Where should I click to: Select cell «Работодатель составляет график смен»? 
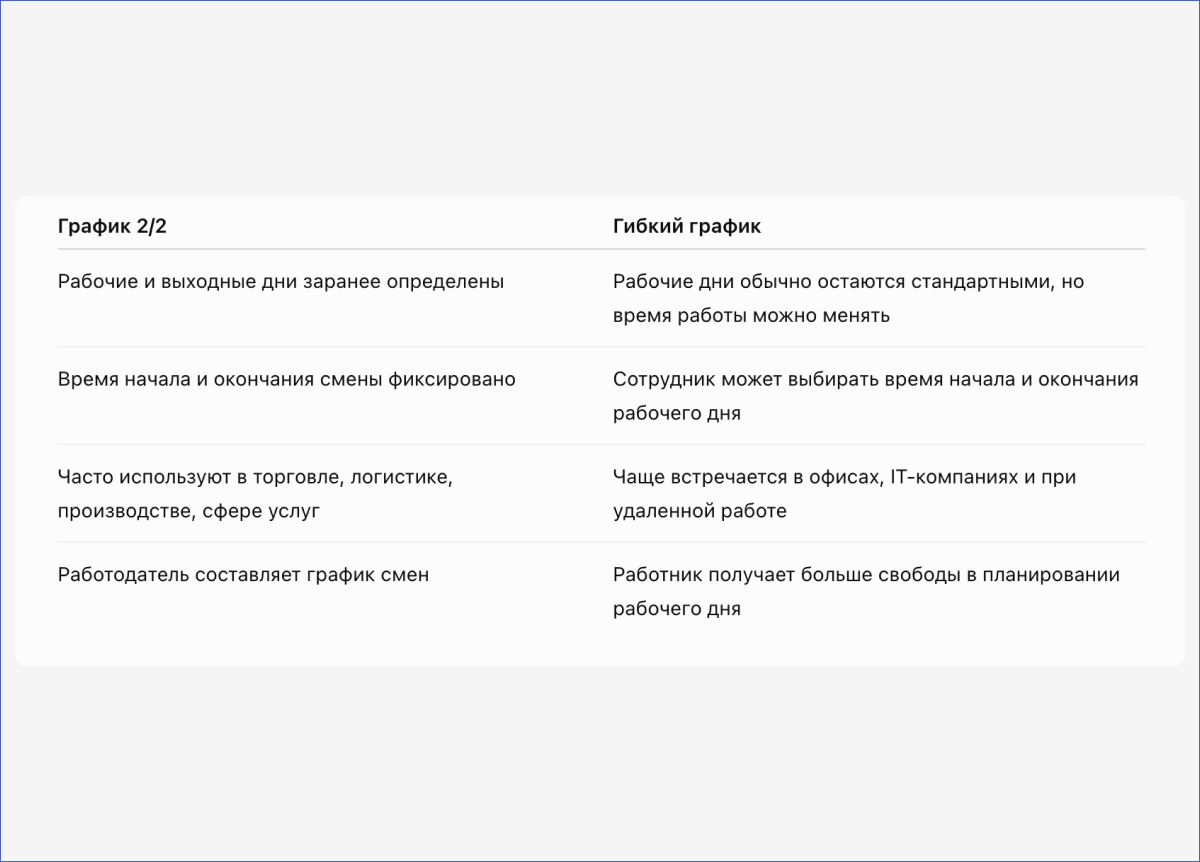pyautogui.click(x=243, y=575)
